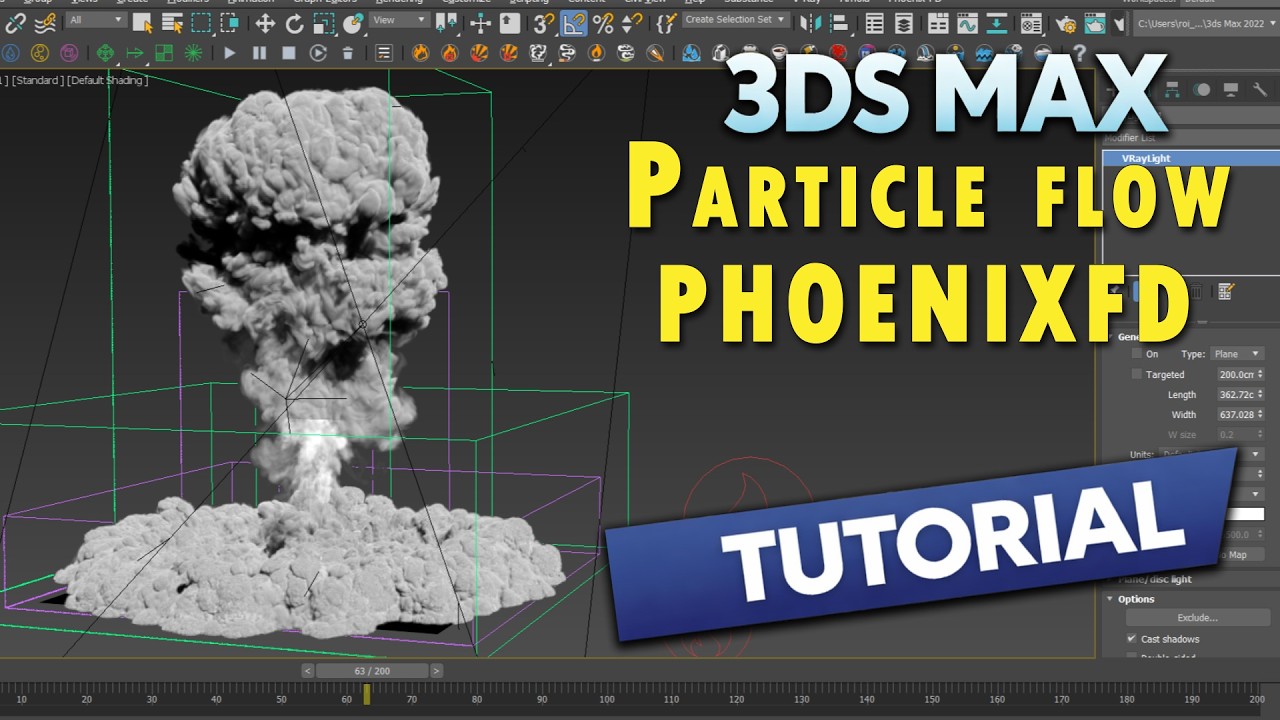Click the green arrow Phoenix toolbar icon

134,53
